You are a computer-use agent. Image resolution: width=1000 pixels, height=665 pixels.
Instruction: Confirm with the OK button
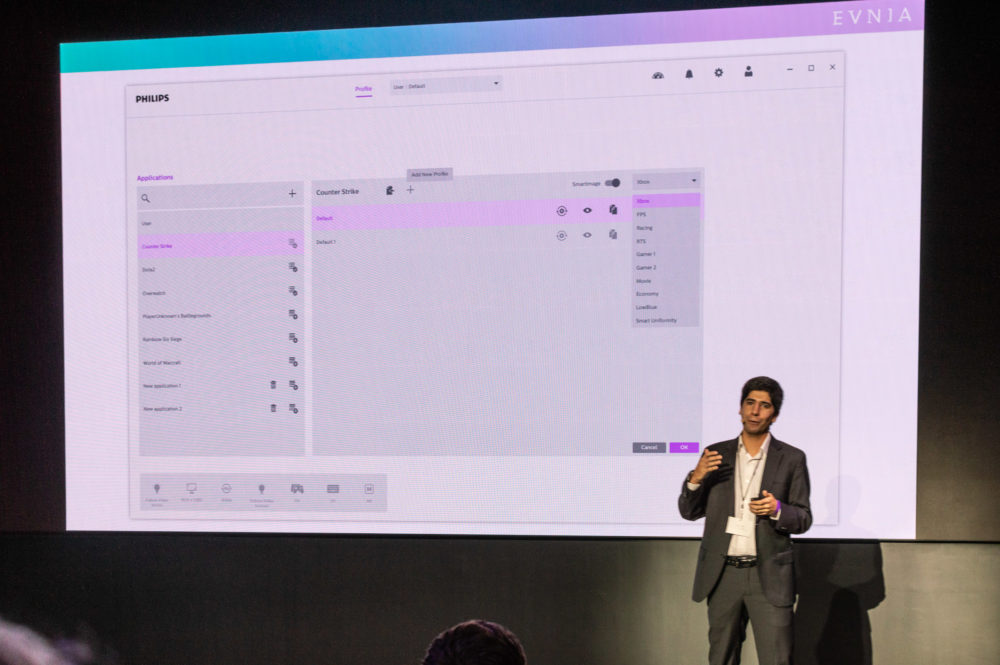point(684,447)
